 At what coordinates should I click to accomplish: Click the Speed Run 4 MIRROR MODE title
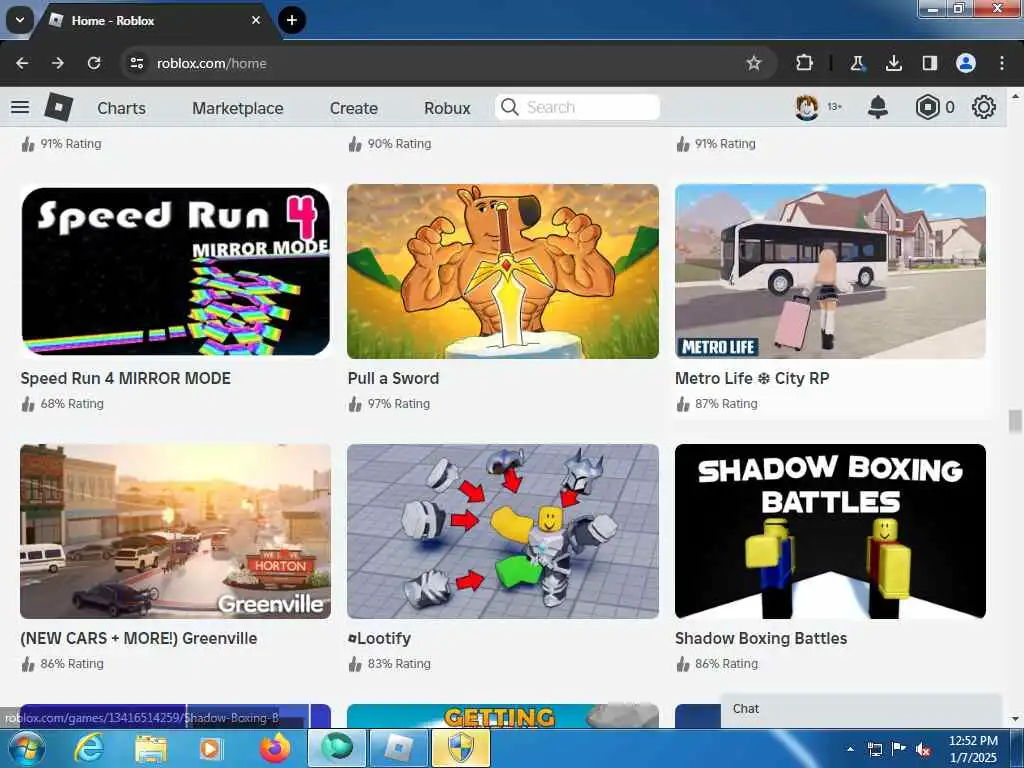pos(125,378)
